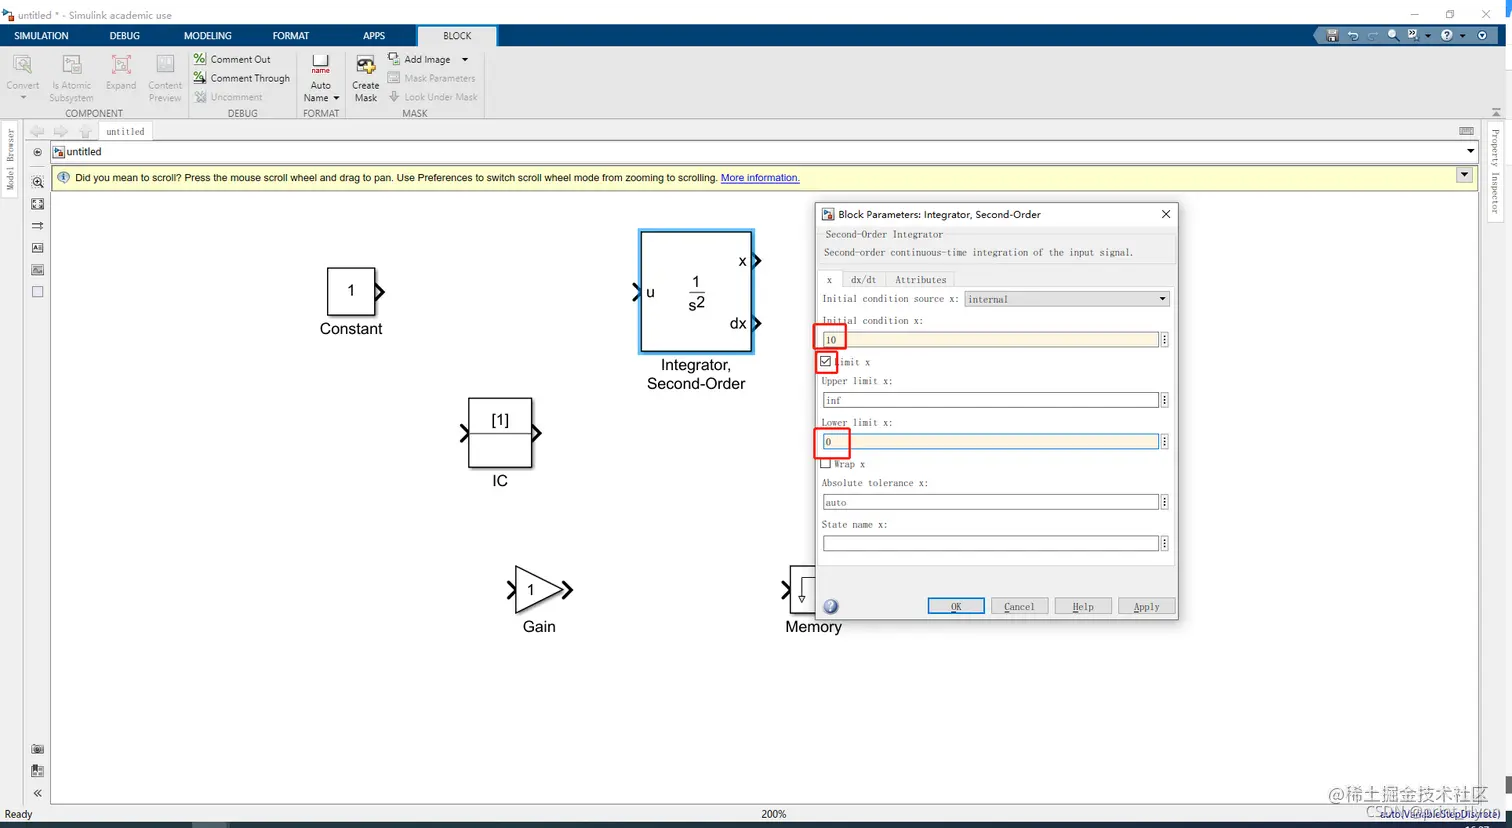Image resolution: width=1512 pixels, height=828 pixels.
Task: Select the Constant block
Action: pos(351,292)
